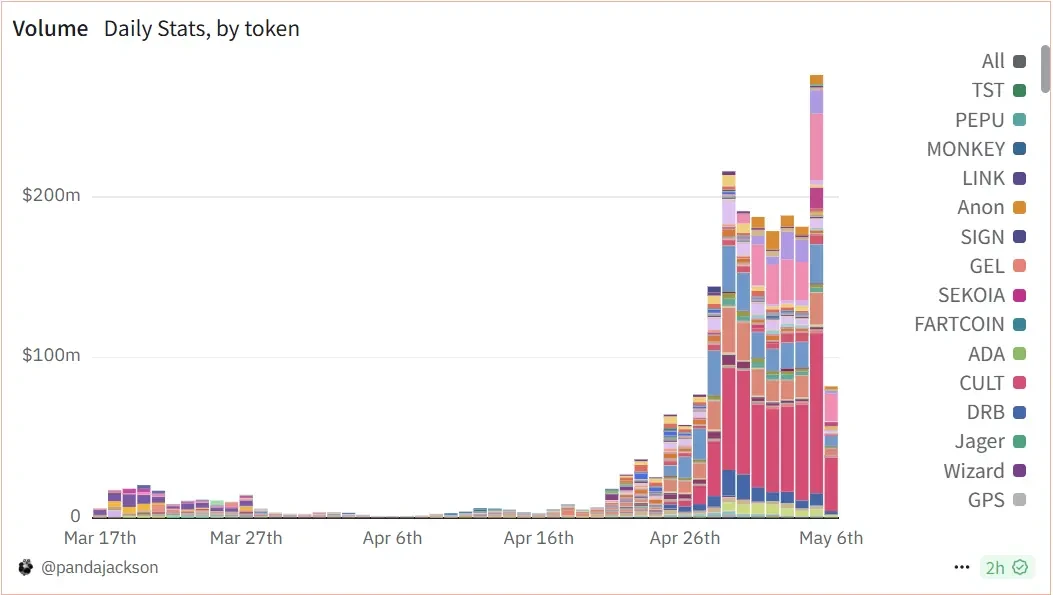This screenshot has height=595, width=1053.
Task: Click the legend vertical scrollbar
Action: [1046, 68]
